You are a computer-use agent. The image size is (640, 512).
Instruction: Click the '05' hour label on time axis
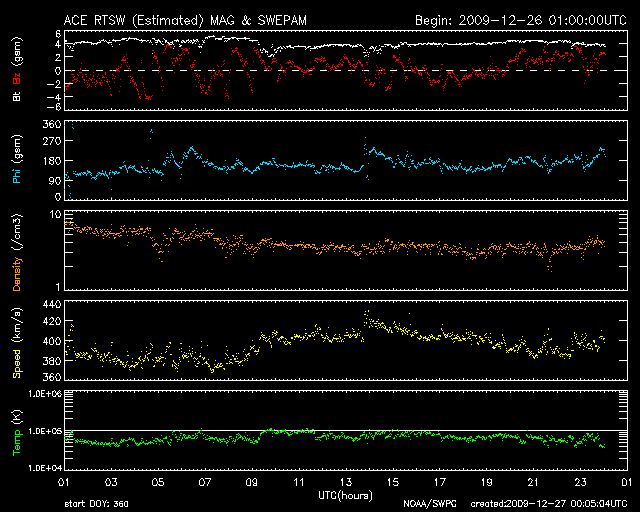158,482
